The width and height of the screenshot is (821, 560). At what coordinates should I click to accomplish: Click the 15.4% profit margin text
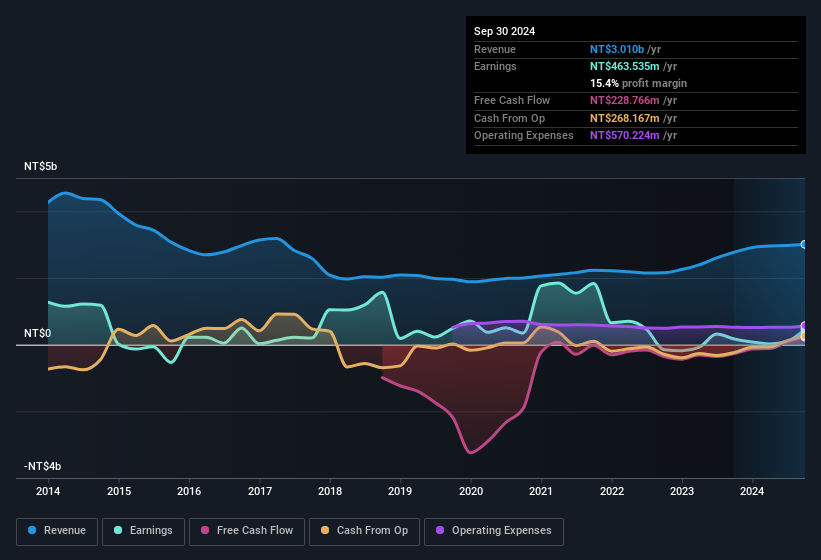[638, 83]
